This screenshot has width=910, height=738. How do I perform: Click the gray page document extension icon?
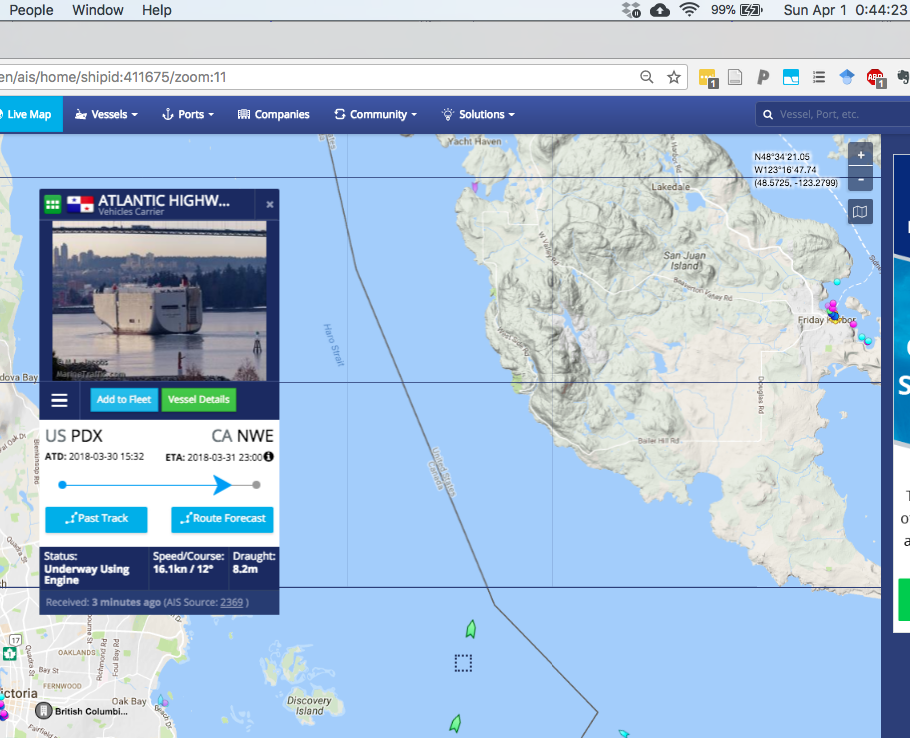[735, 77]
